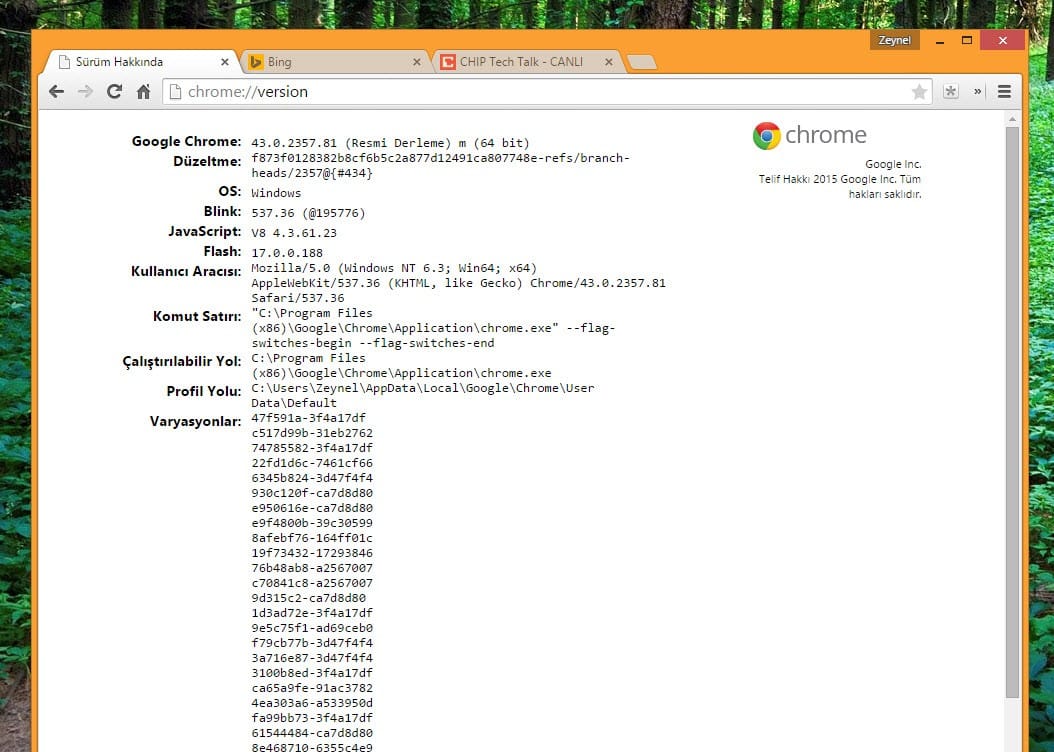Click the CHIP favicon on its tab
Screen dimensions: 1054x752
click(x=448, y=62)
